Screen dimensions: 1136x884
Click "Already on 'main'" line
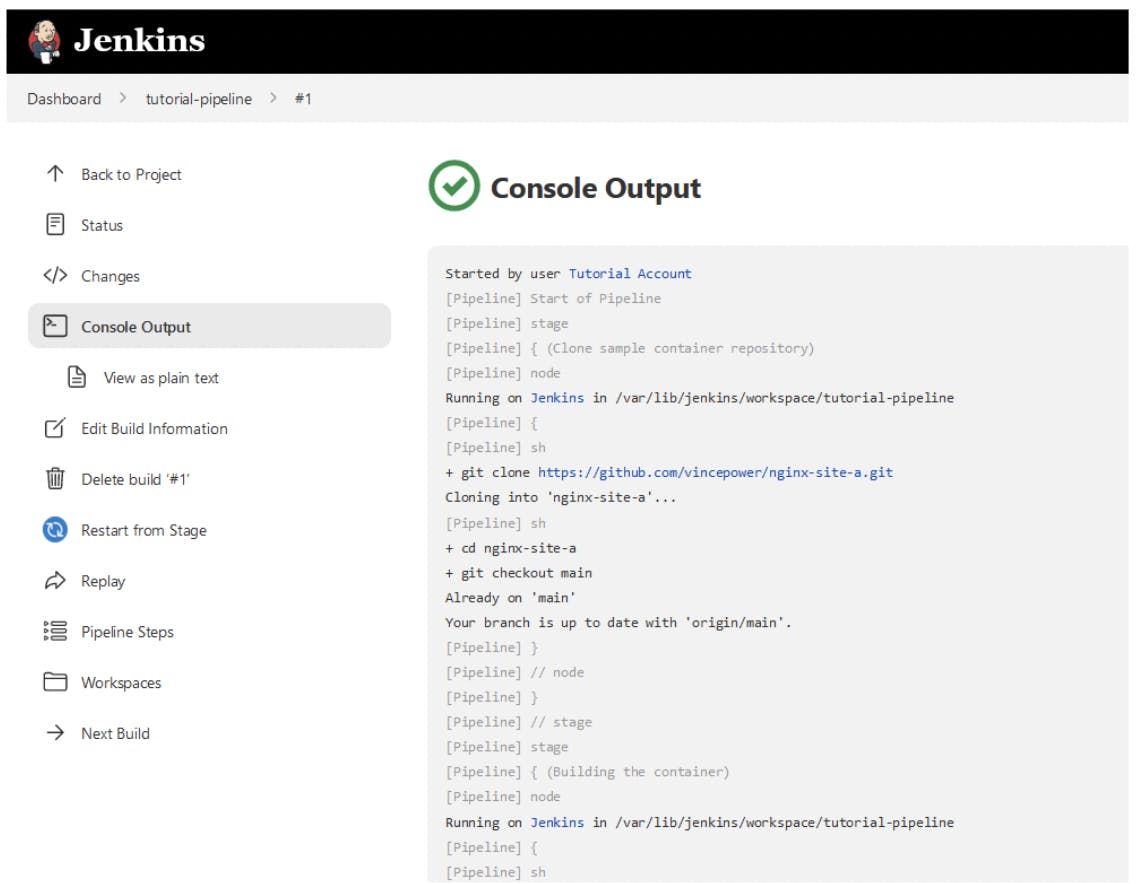point(510,598)
